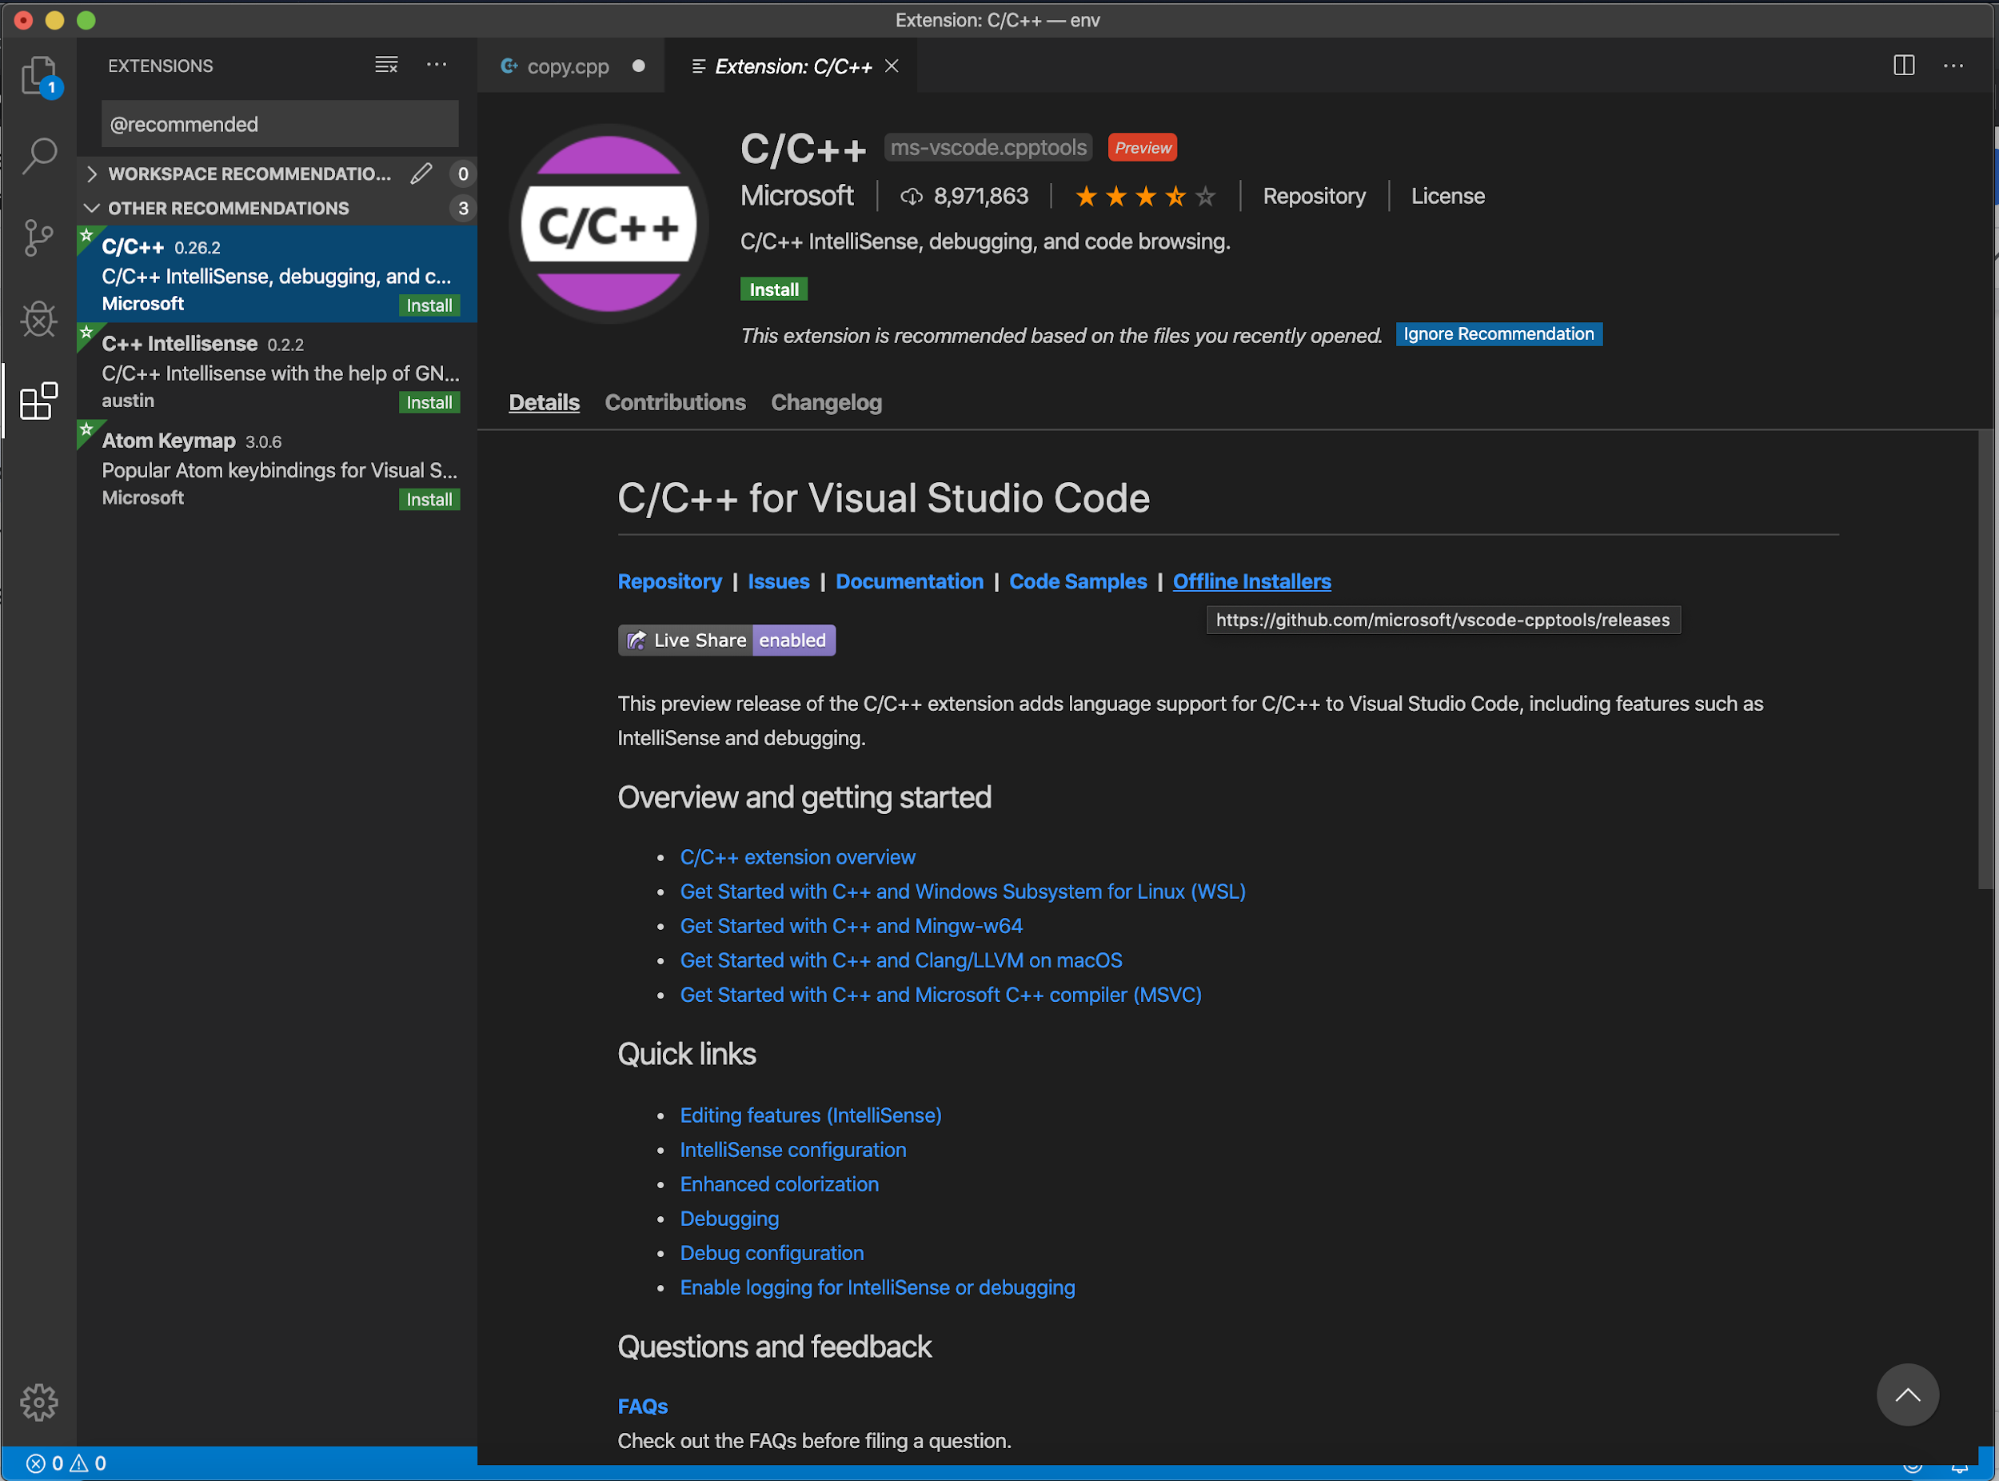Screen dimensions: 1999x1481
Task: Open the Explorer view in activity bar
Action: pyautogui.click(x=39, y=75)
